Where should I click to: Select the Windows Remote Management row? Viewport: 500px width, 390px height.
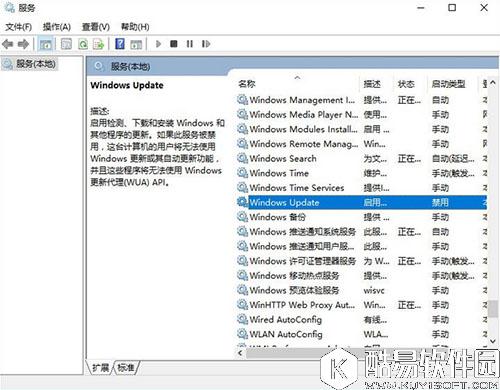click(x=362, y=144)
